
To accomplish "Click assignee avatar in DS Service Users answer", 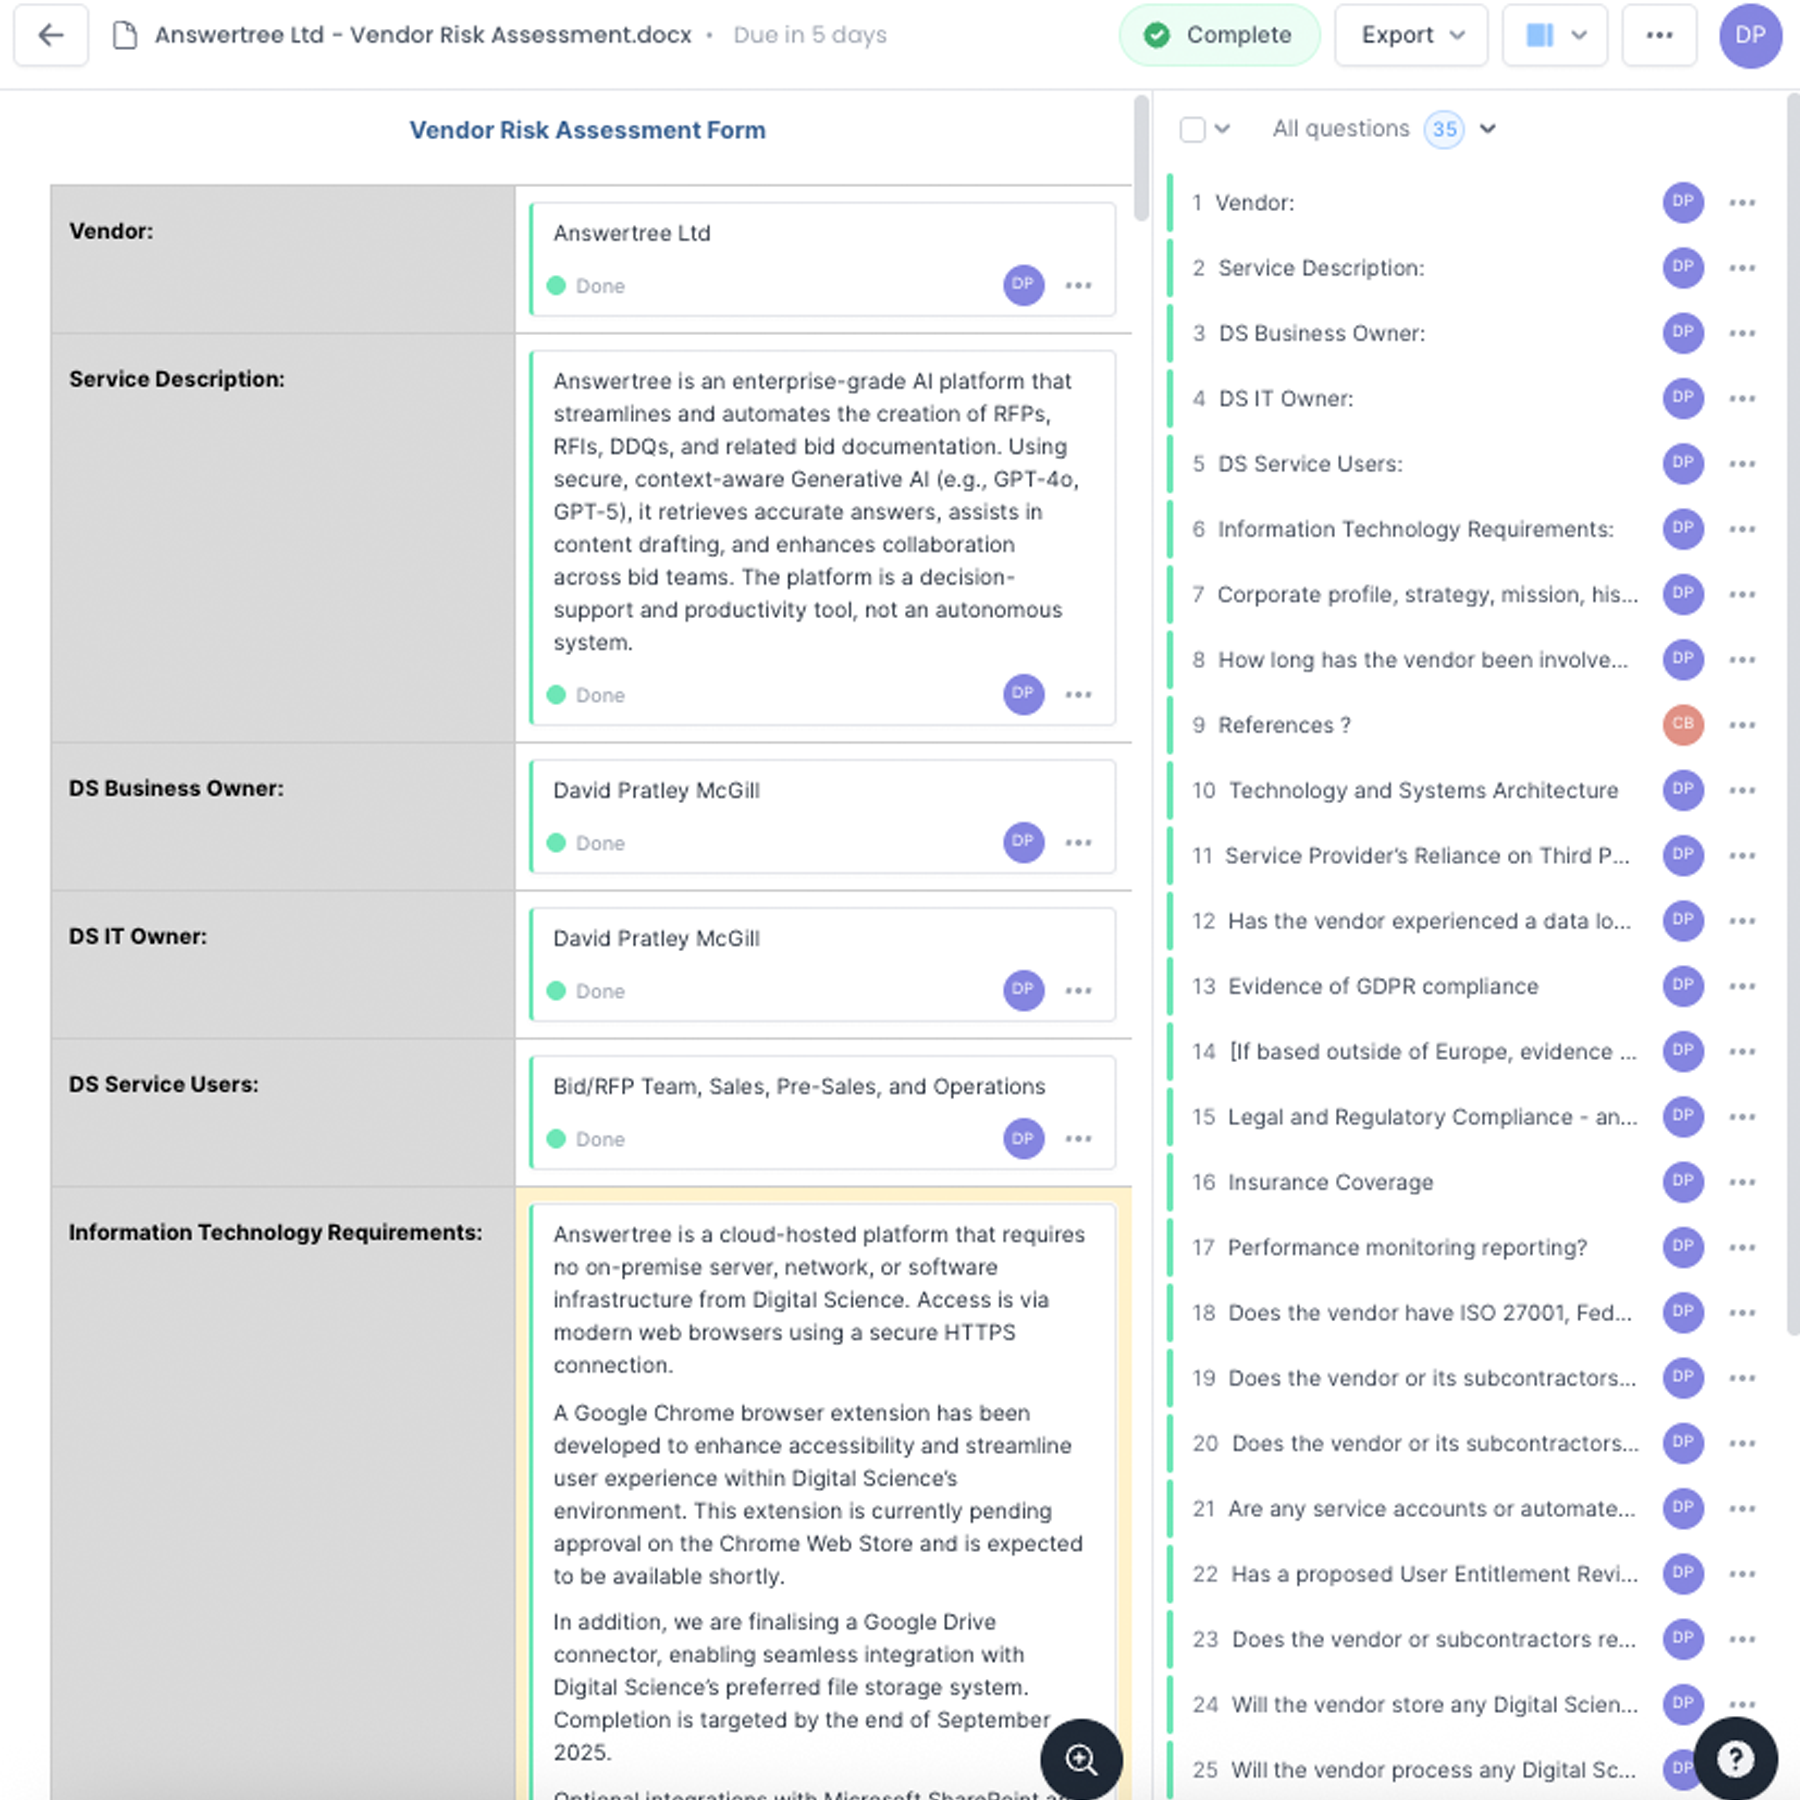I will pos(1023,1138).
